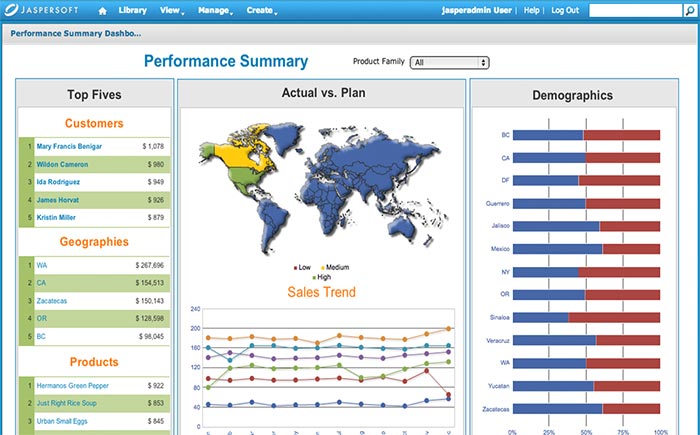Go to the Home icon
700x435 pixels.
(102, 11)
